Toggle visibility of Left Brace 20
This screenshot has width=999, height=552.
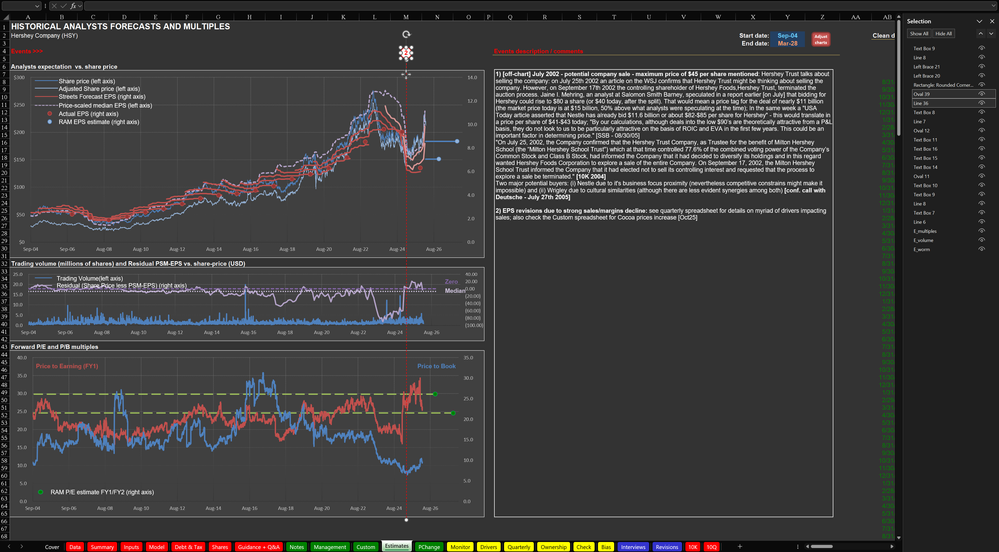(x=981, y=75)
